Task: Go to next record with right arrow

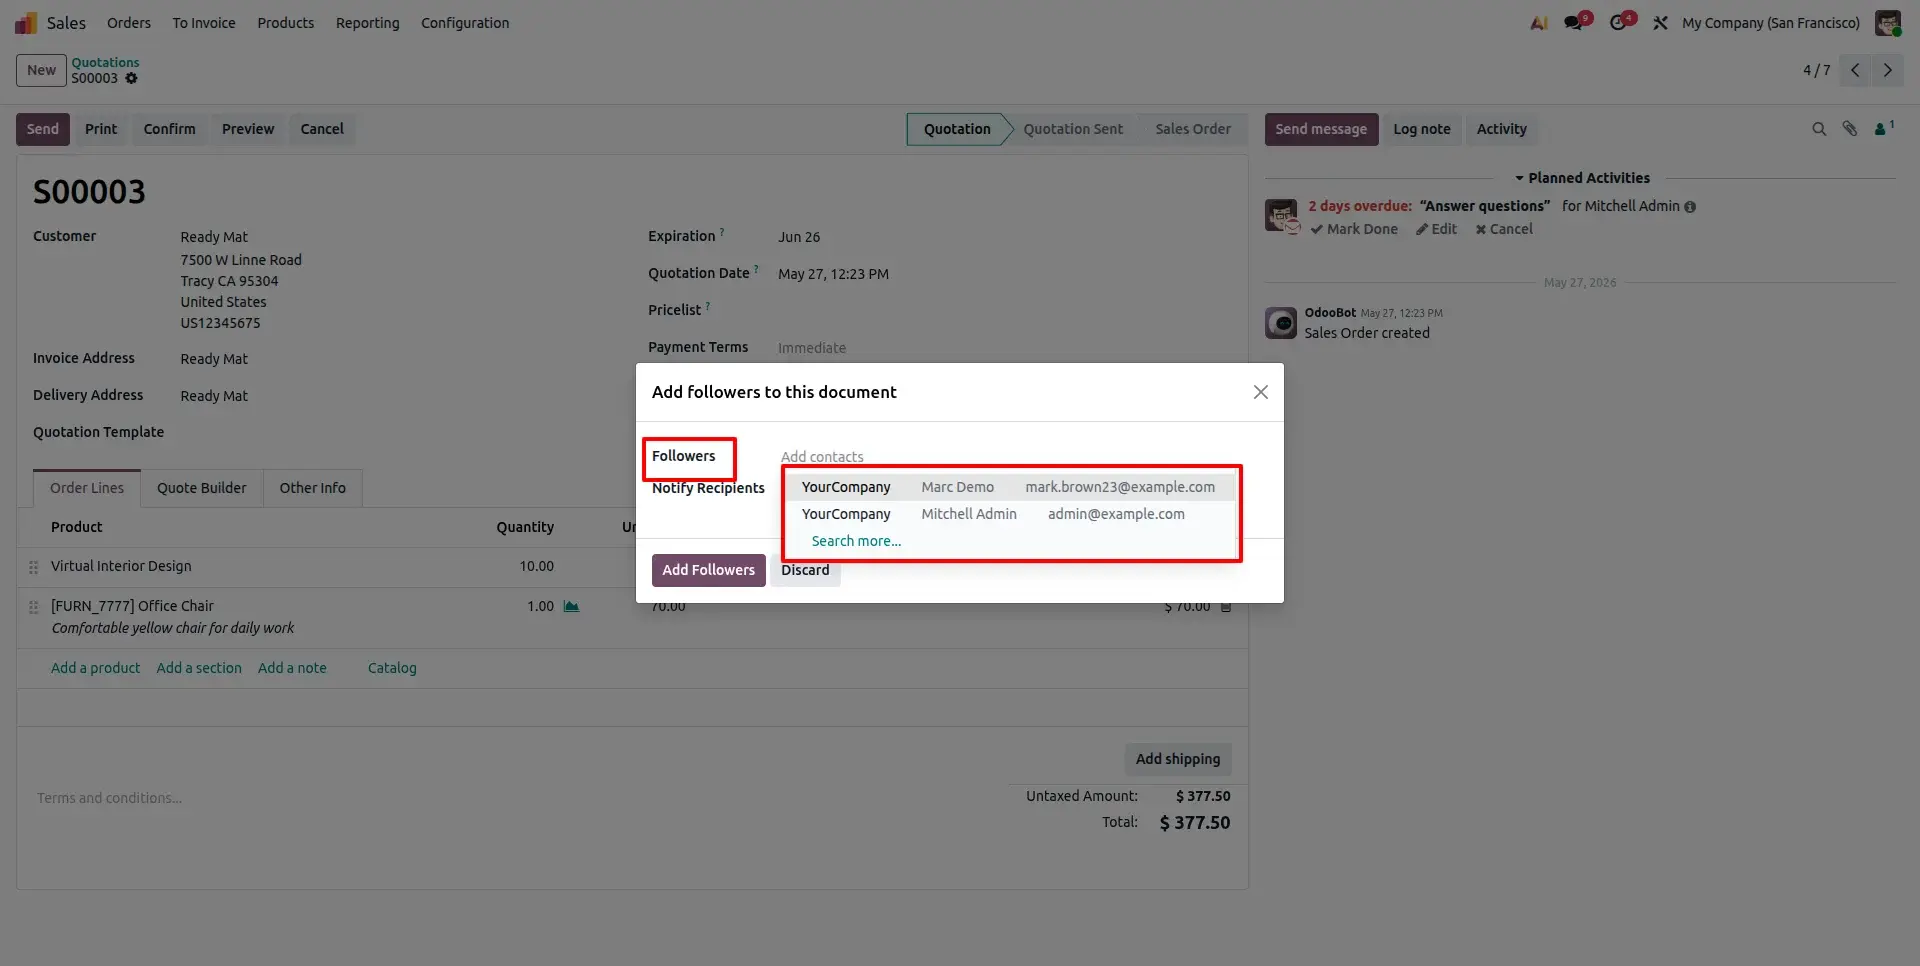Action: point(1888,70)
